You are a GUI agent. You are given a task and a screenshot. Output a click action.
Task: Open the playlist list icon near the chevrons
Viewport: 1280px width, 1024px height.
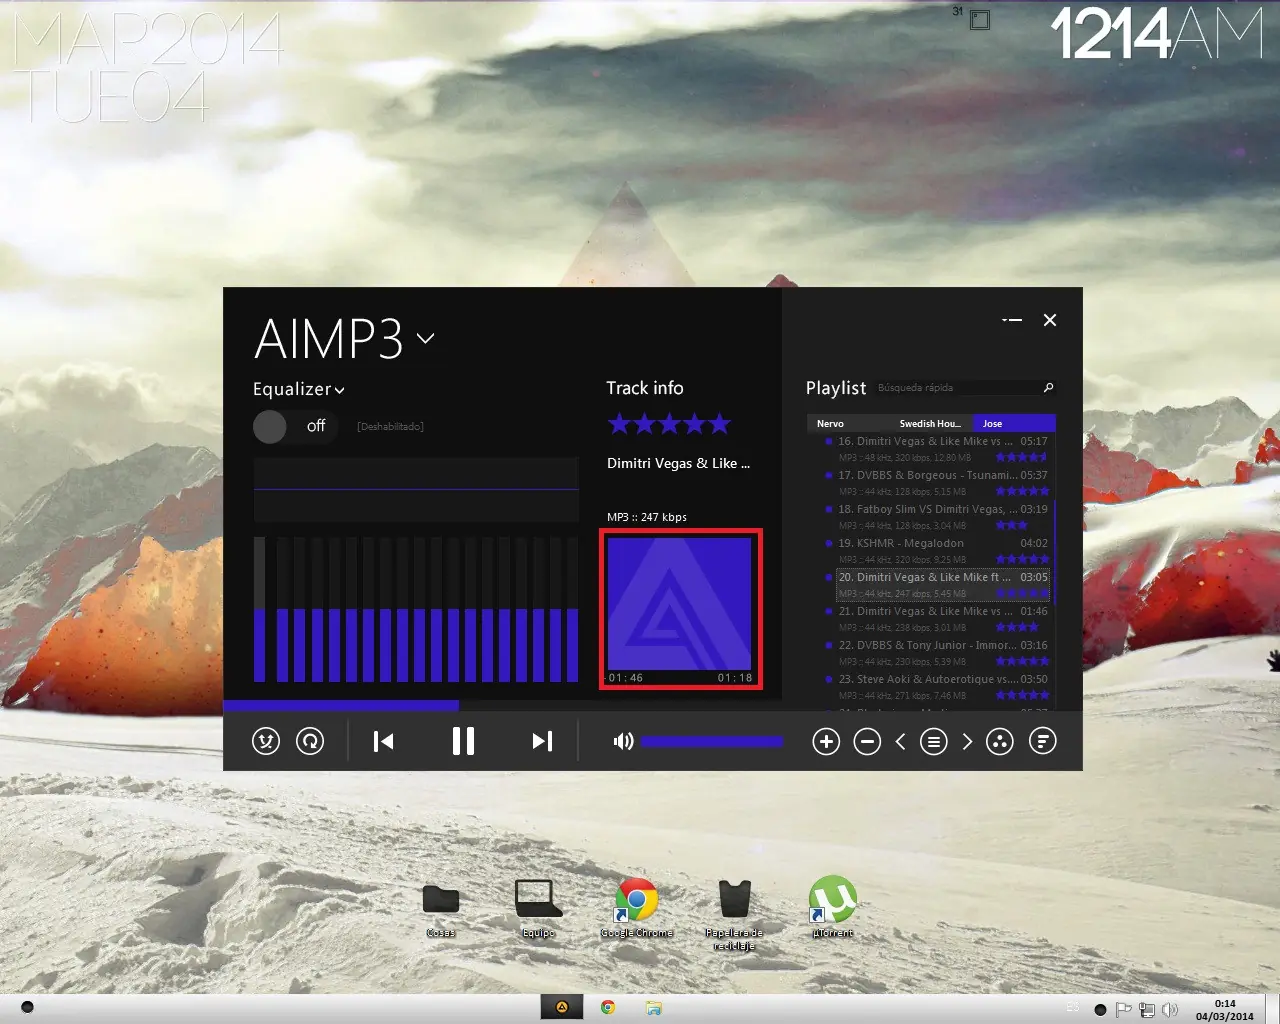pos(934,741)
